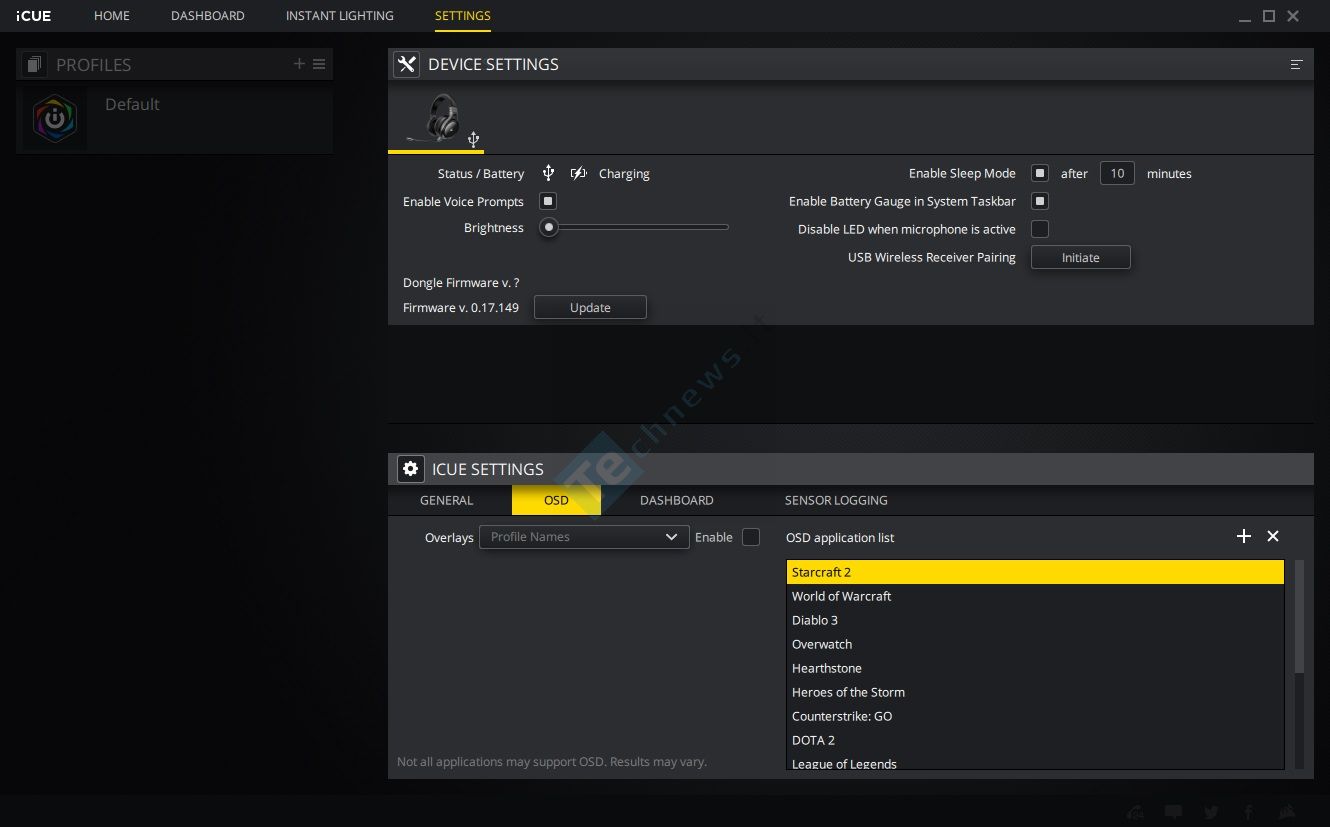This screenshot has width=1330, height=827.
Task: Click the USB connection status icon
Action: pyautogui.click(x=548, y=173)
